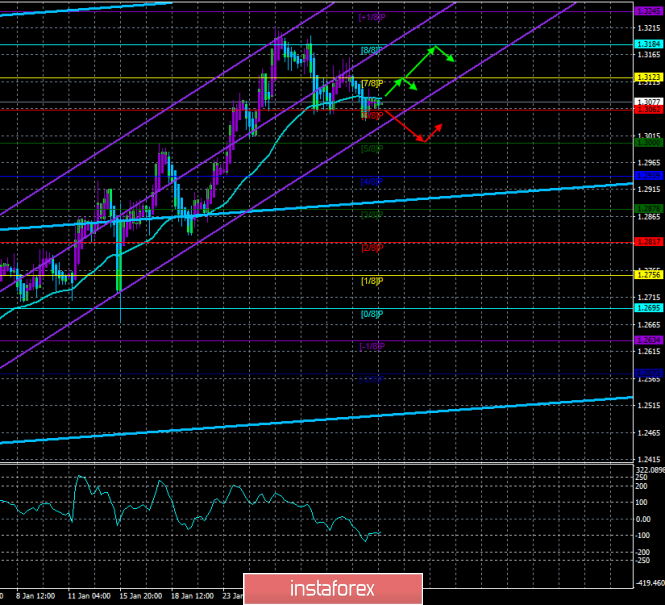Click the yellow 1.3123 price tag
Screen dimensions: 665x605
pos(648,77)
